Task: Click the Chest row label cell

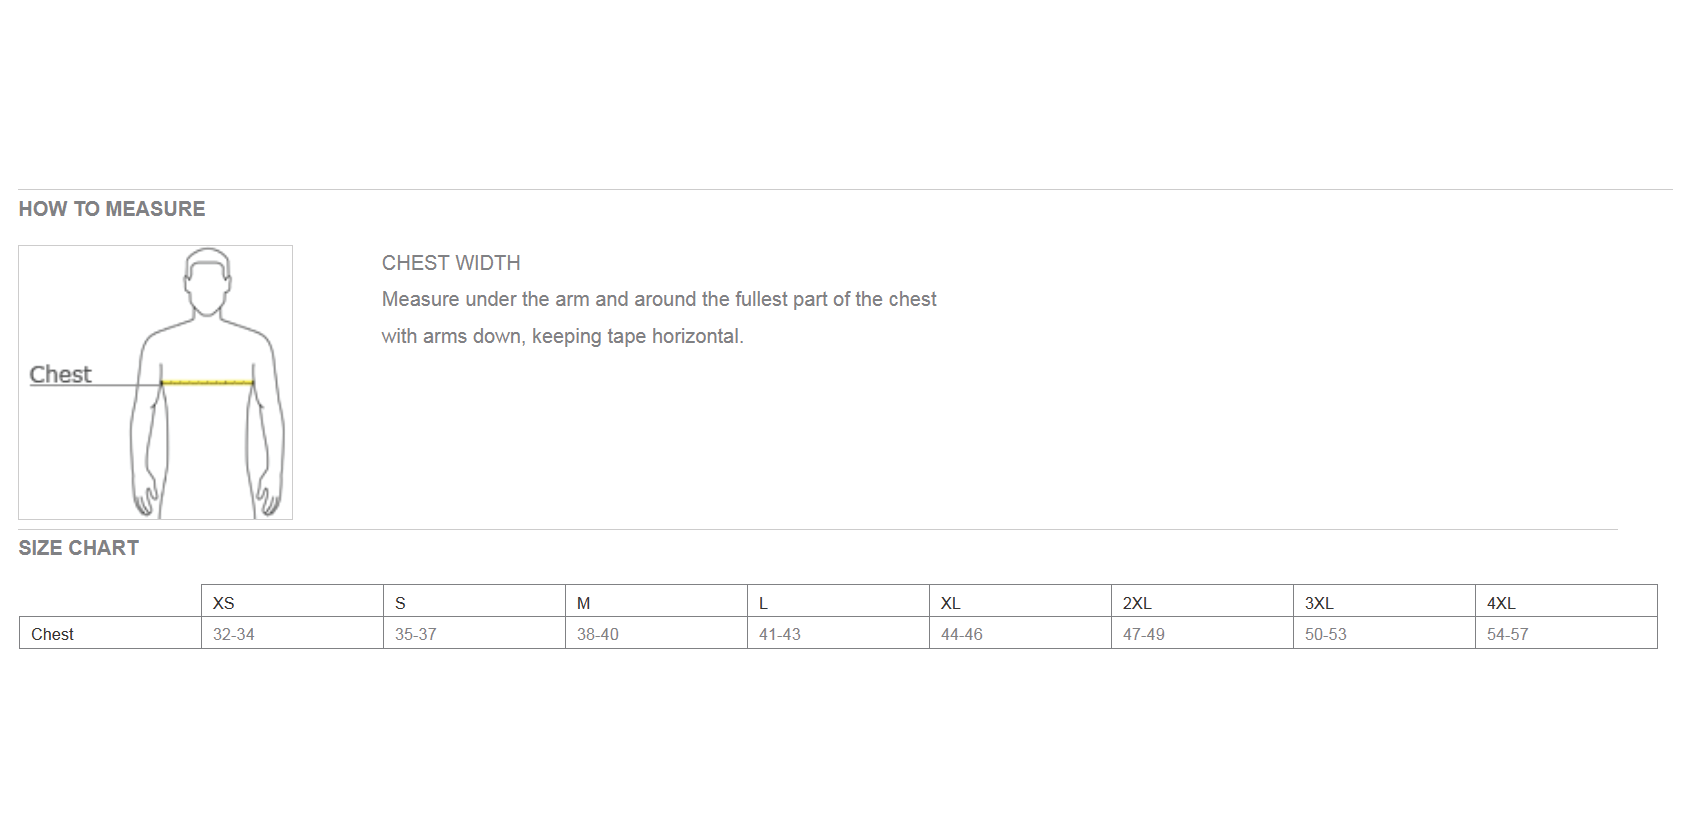Action: tap(110, 633)
